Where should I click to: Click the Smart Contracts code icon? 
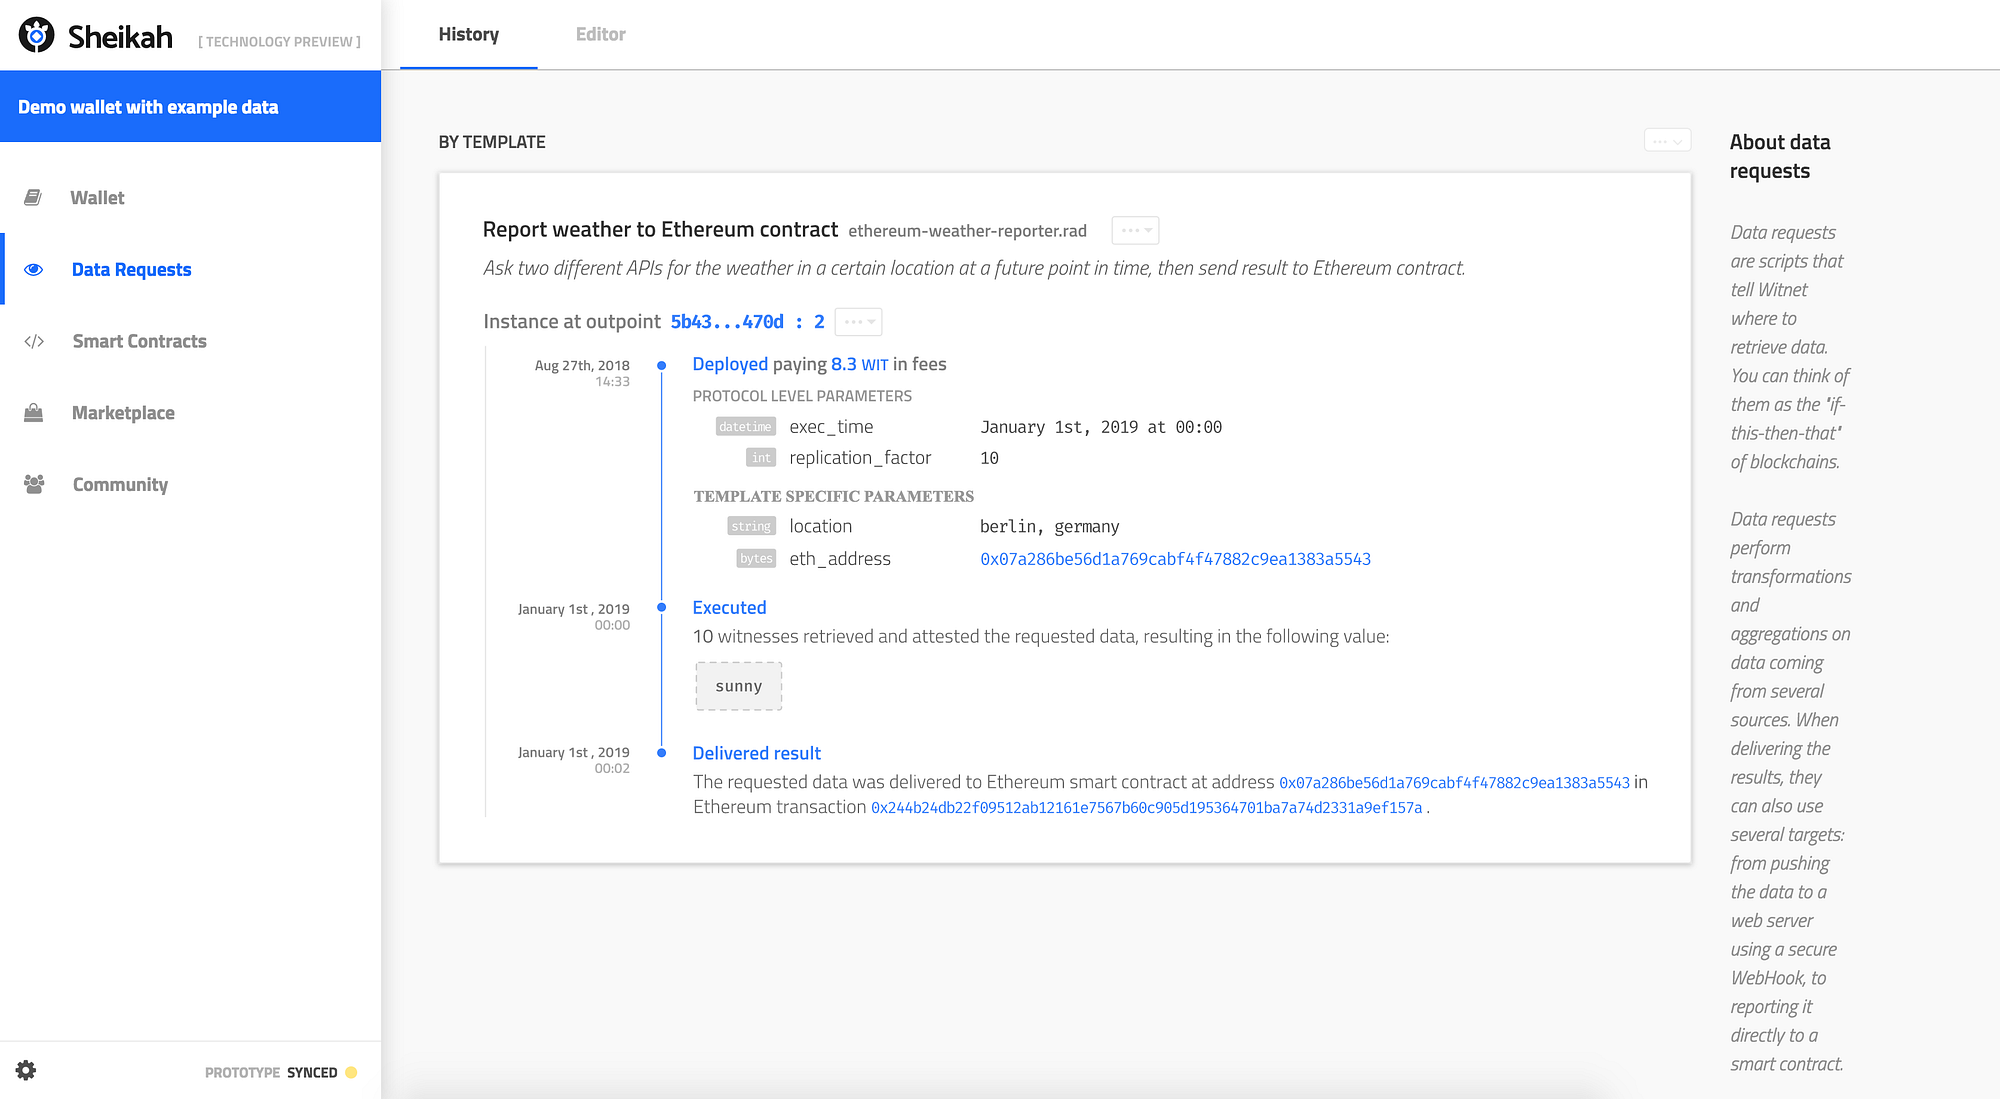pyautogui.click(x=34, y=342)
